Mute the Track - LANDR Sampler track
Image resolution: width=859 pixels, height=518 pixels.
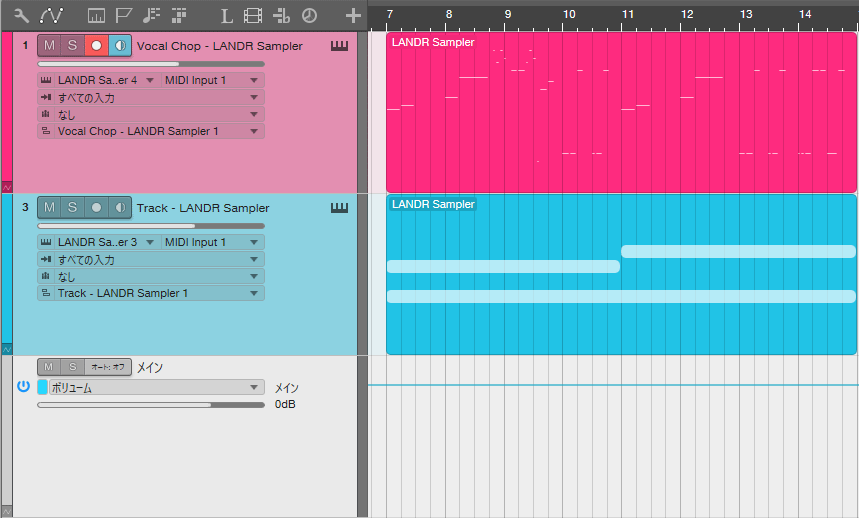pos(49,208)
